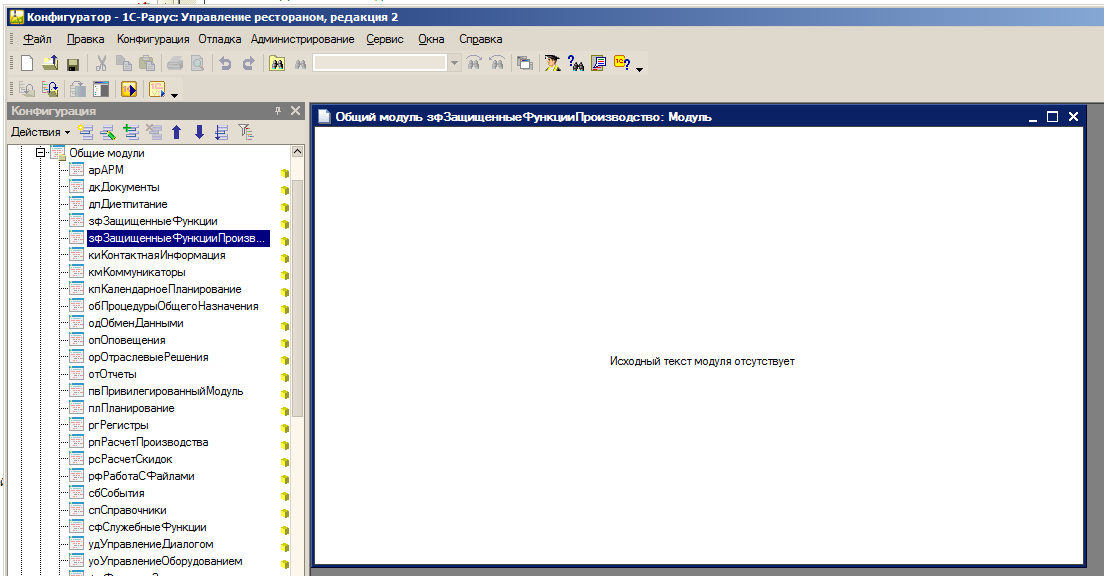Click the tree scrollbar up arrow
Screen dimensions: 1104x576
pos(297,151)
